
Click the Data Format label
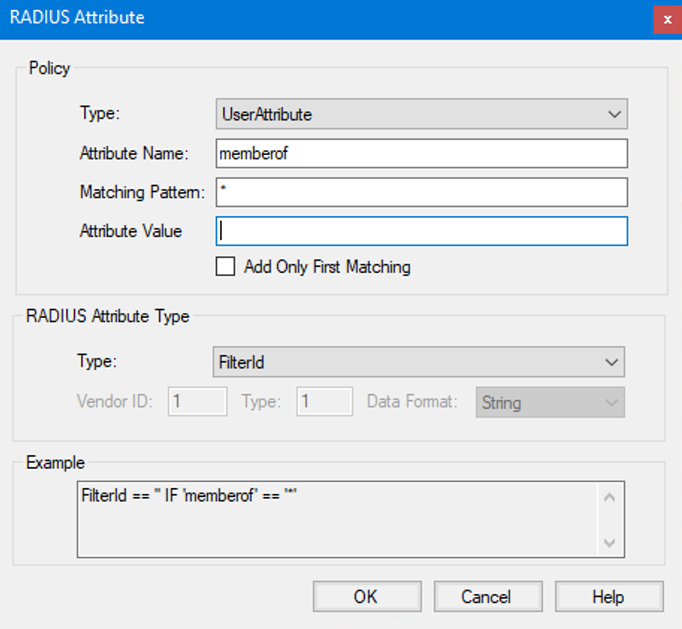pyautogui.click(x=412, y=401)
